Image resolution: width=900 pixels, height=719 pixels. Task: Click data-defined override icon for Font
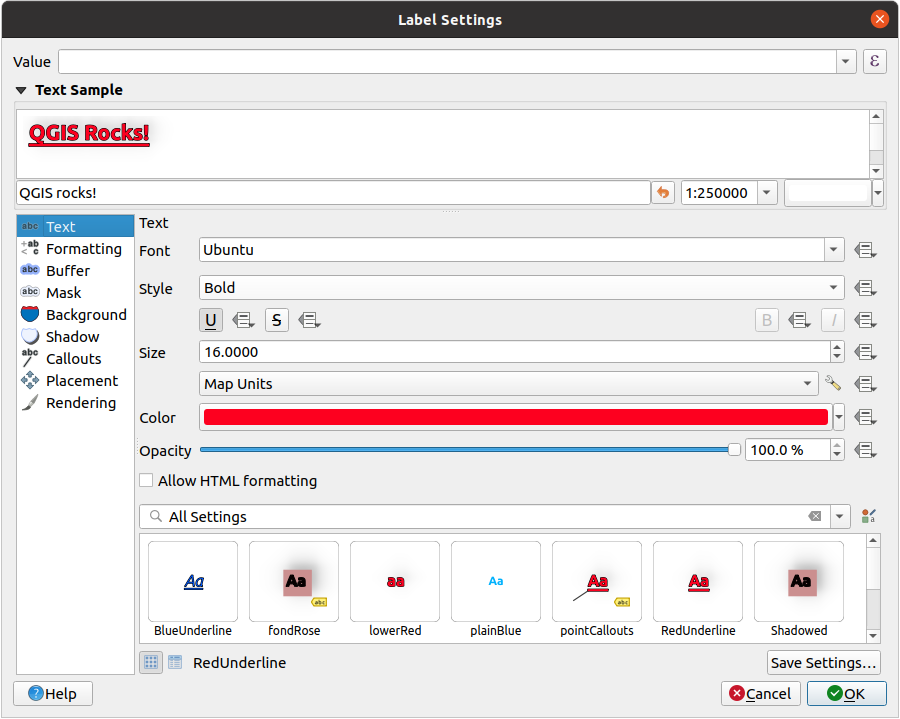click(866, 250)
